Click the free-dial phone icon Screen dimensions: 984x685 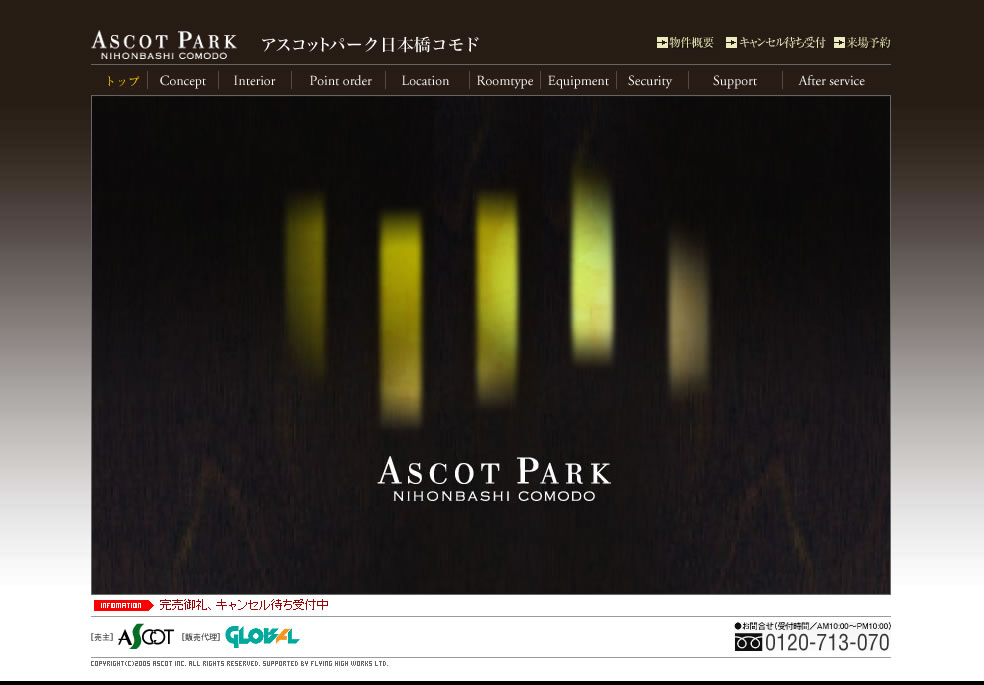(748, 642)
